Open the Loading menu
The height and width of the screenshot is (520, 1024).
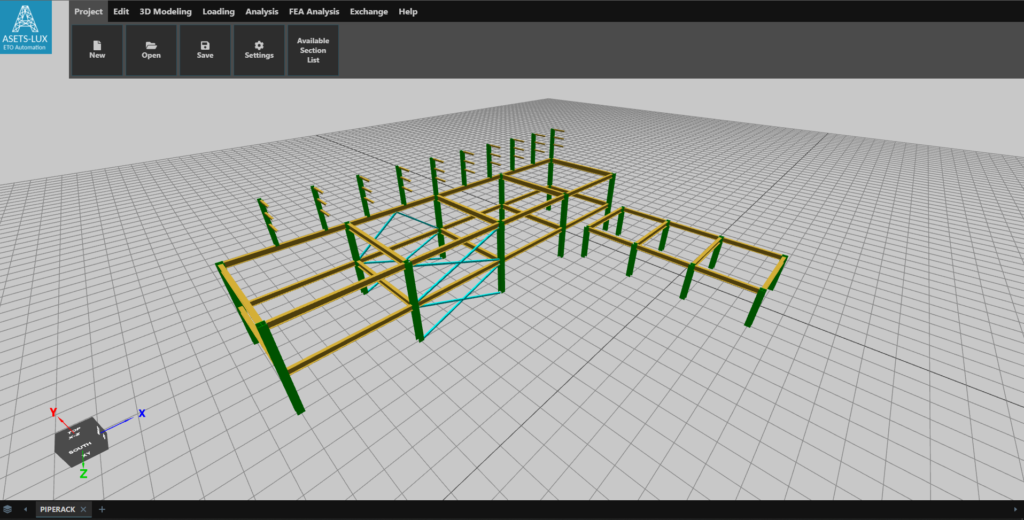click(x=218, y=11)
